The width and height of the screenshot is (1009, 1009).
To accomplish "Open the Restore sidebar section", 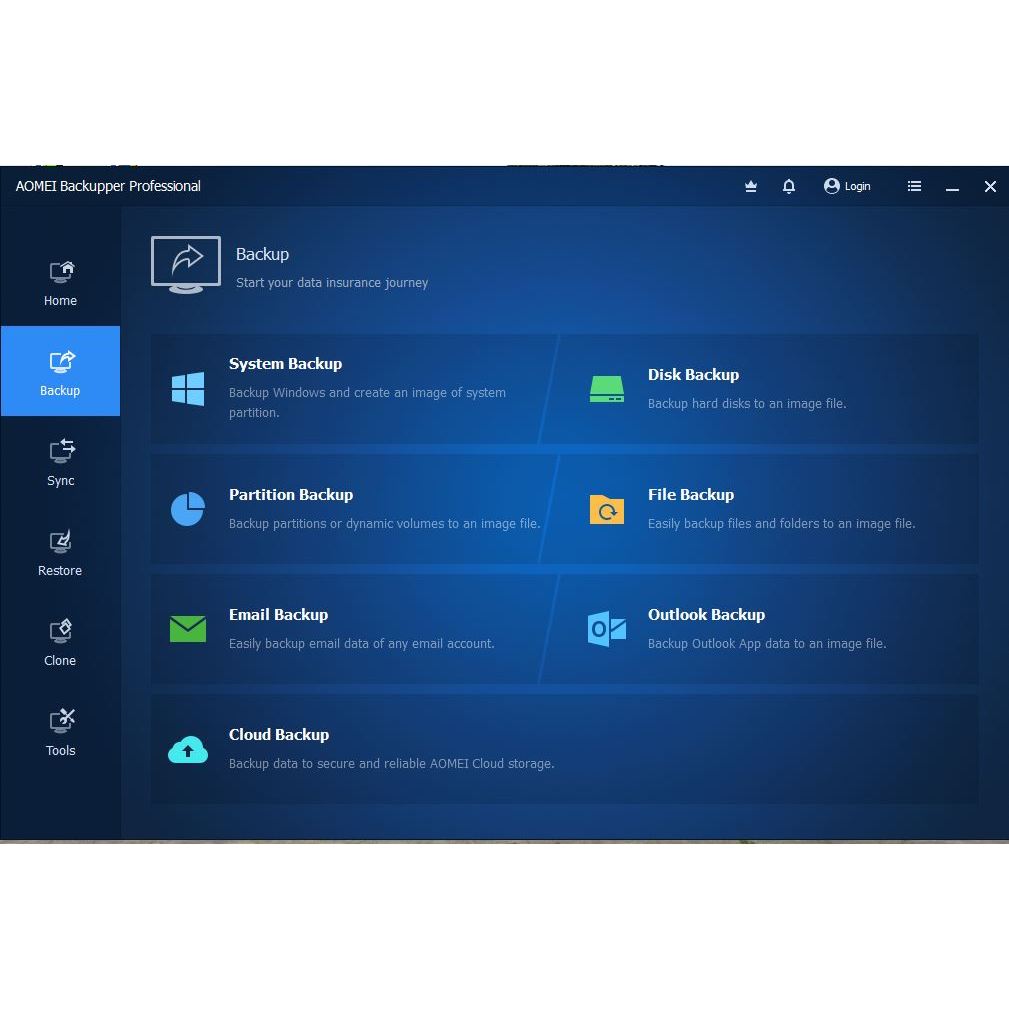I will [x=60, y=553].
